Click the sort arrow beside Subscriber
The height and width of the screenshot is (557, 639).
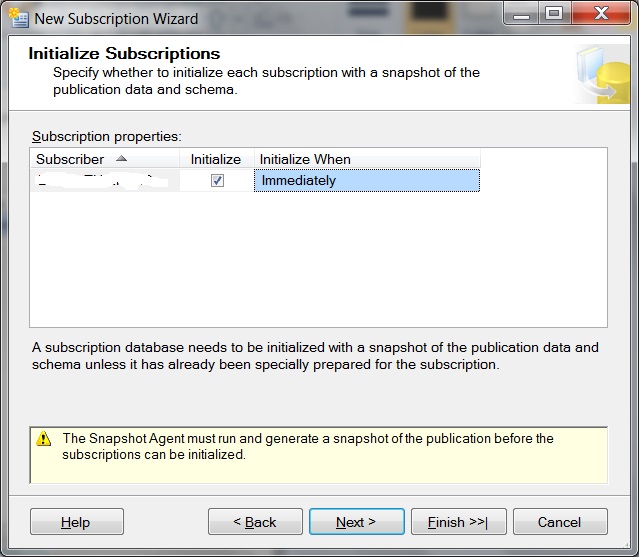click(121, 159)
